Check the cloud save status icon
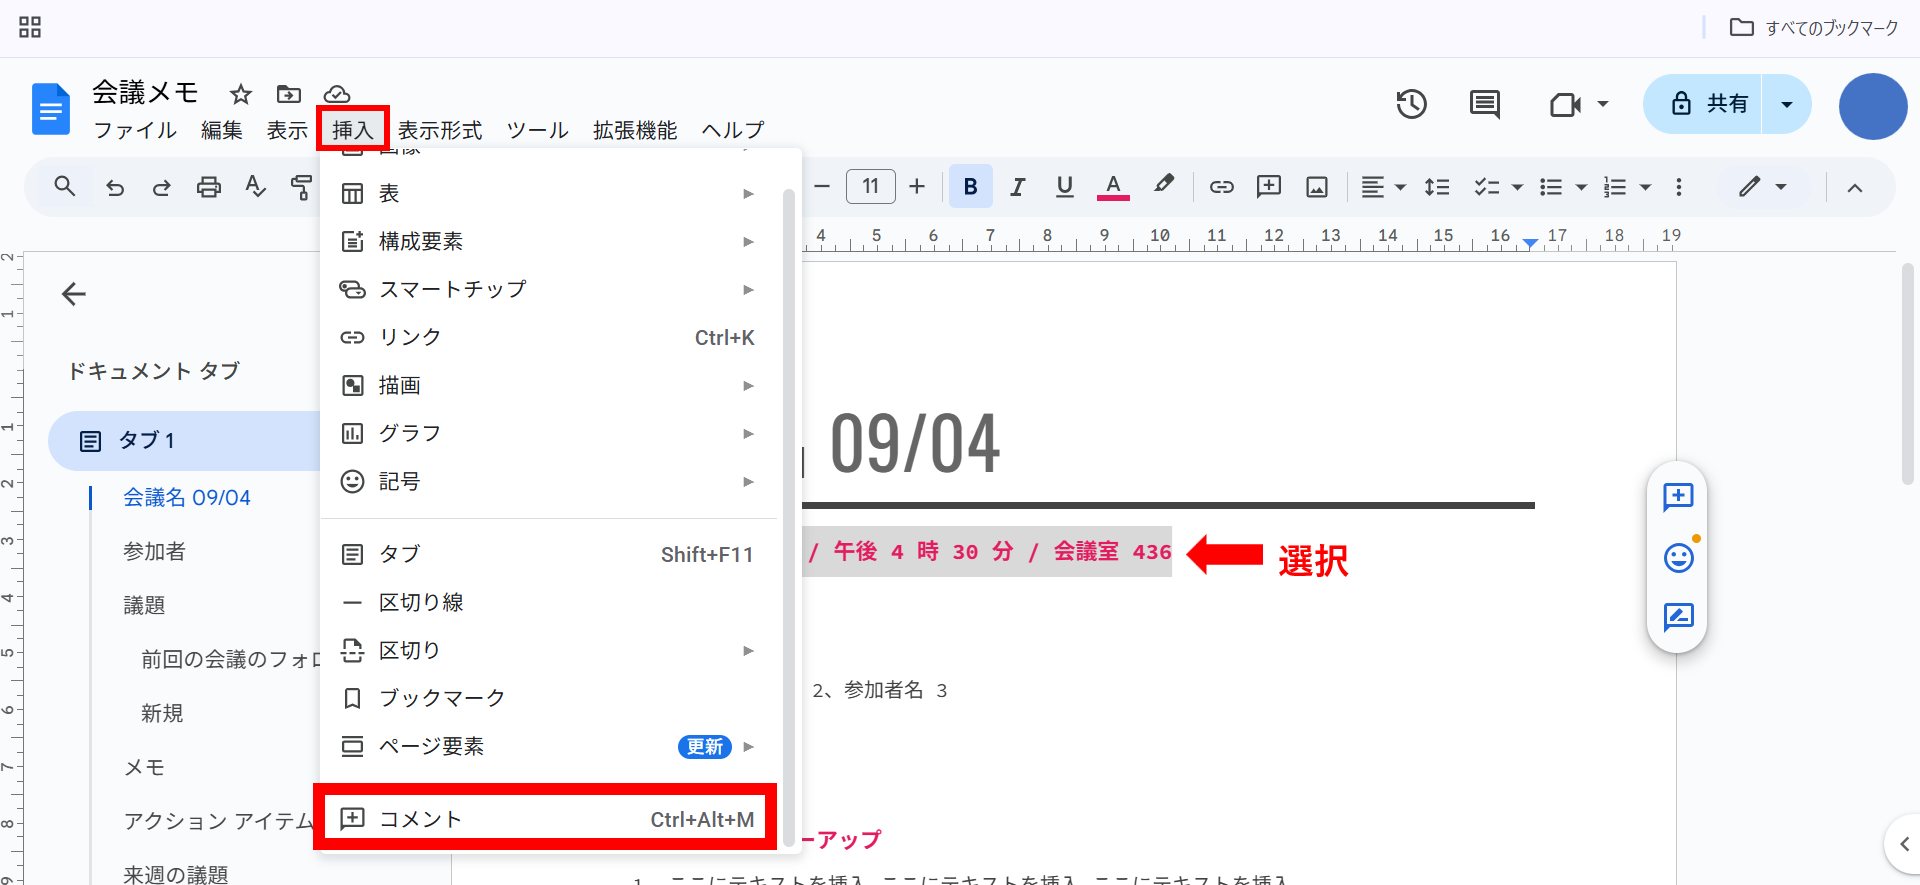 coord(337,94)
